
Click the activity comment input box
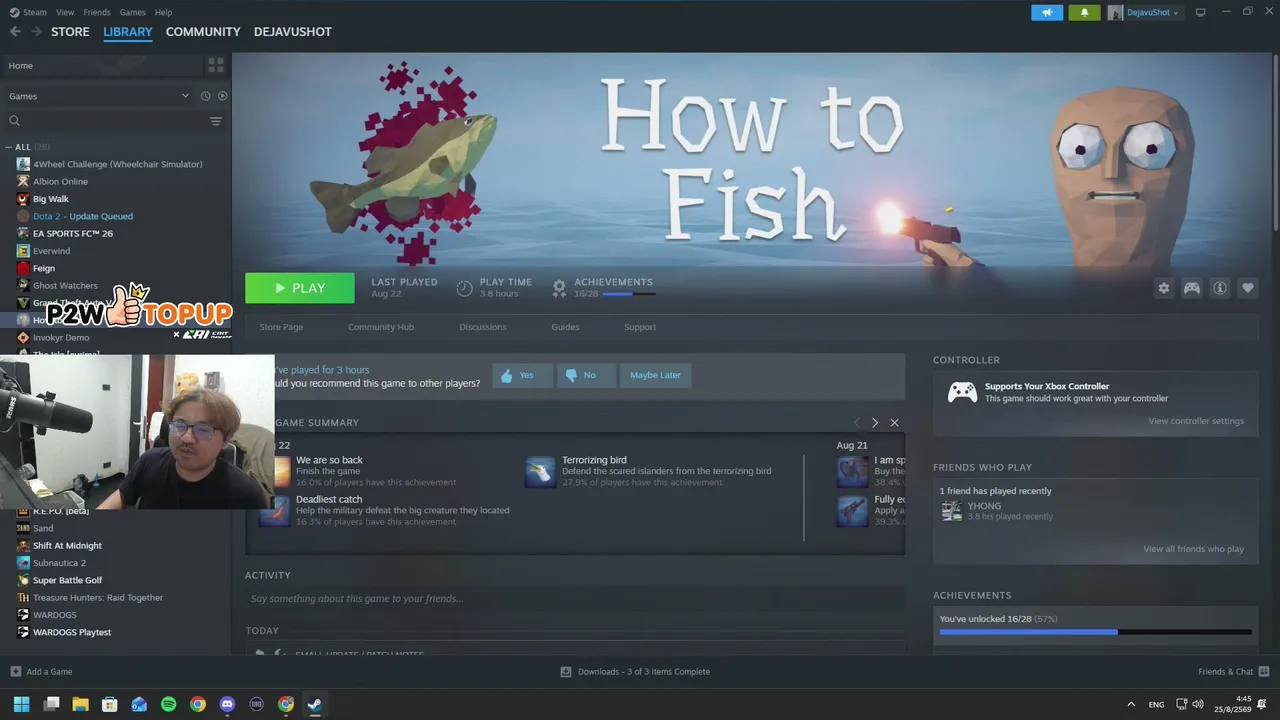575,599
